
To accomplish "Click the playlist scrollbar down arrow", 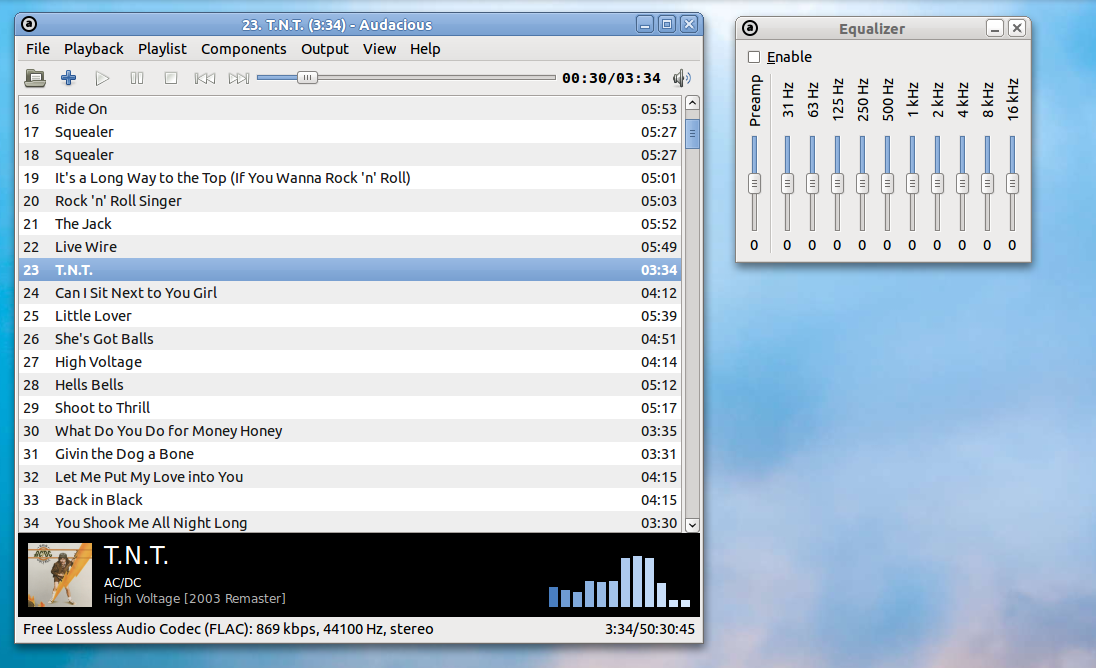I will click(x=692, y=525).
